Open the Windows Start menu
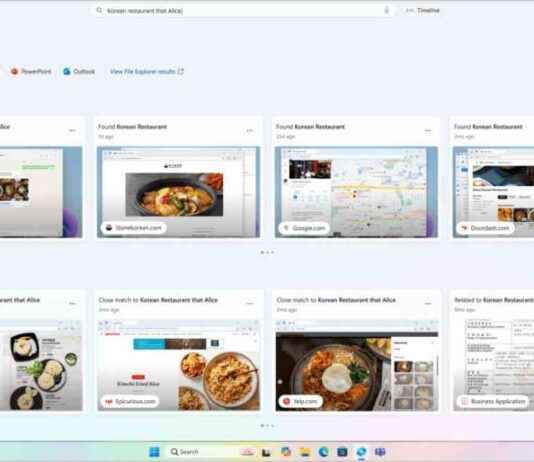Screen dimensions: 534x462 [154, 452]
